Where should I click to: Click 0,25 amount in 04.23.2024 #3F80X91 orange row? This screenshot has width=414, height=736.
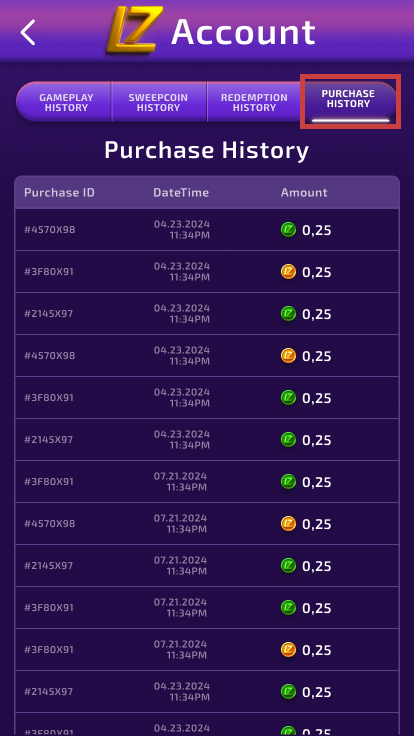[317, 272]
